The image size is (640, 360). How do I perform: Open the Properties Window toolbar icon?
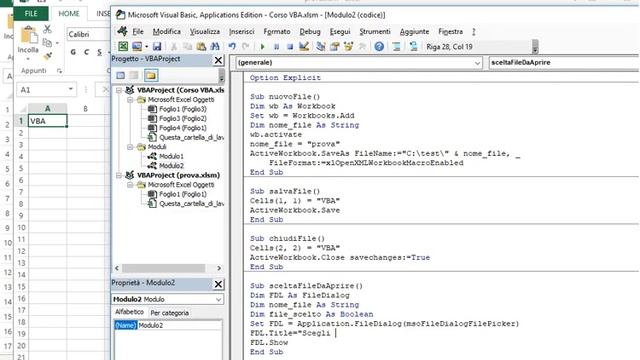(x=335, y=47)
